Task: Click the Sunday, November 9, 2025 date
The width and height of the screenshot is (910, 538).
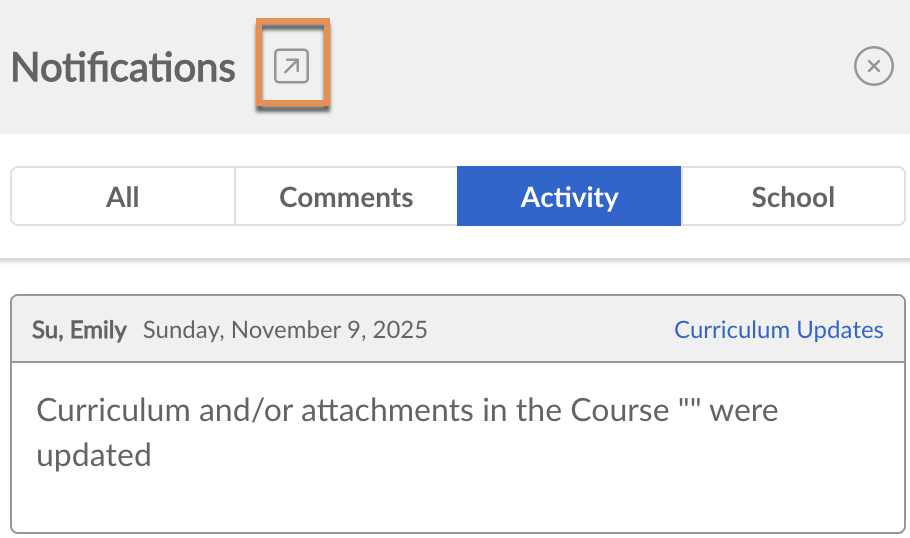Action: (285, 330)
